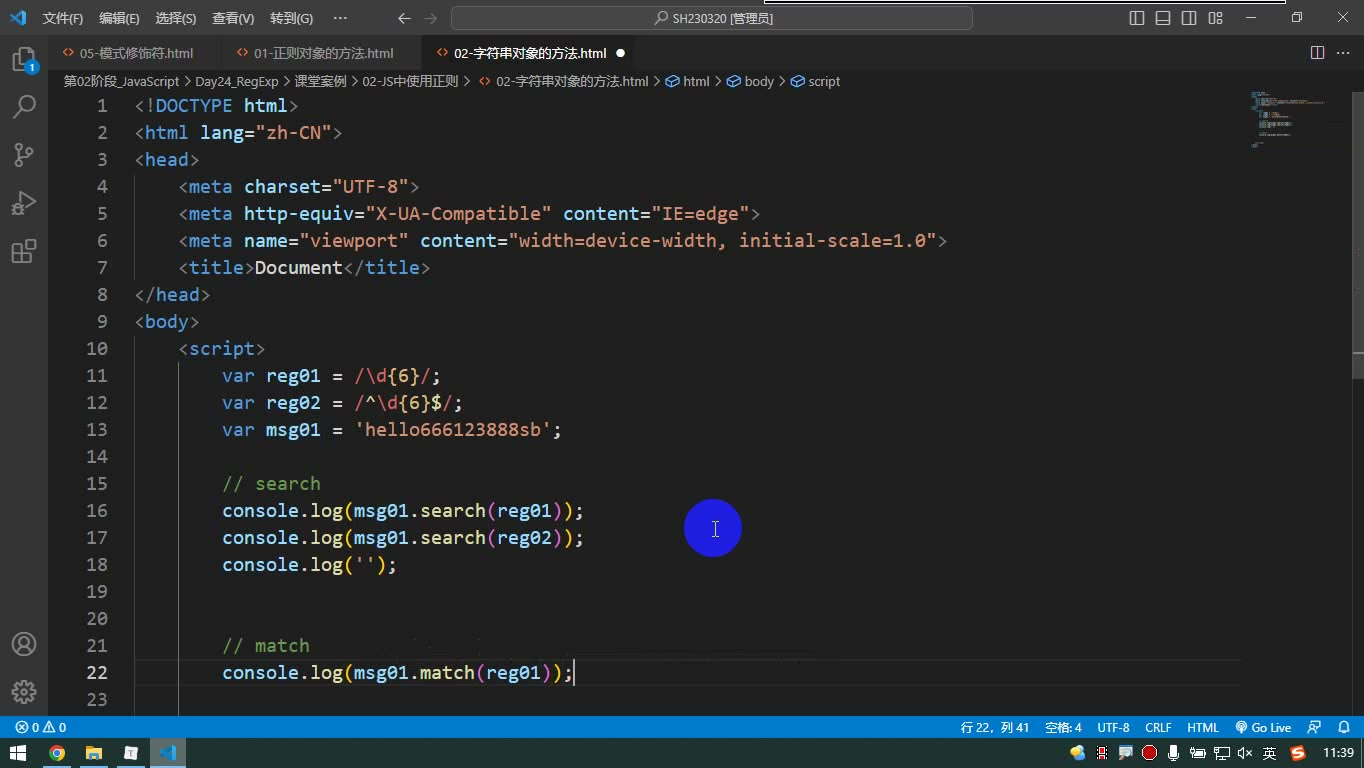Start Go Live server from status bar

[1263, 728]
